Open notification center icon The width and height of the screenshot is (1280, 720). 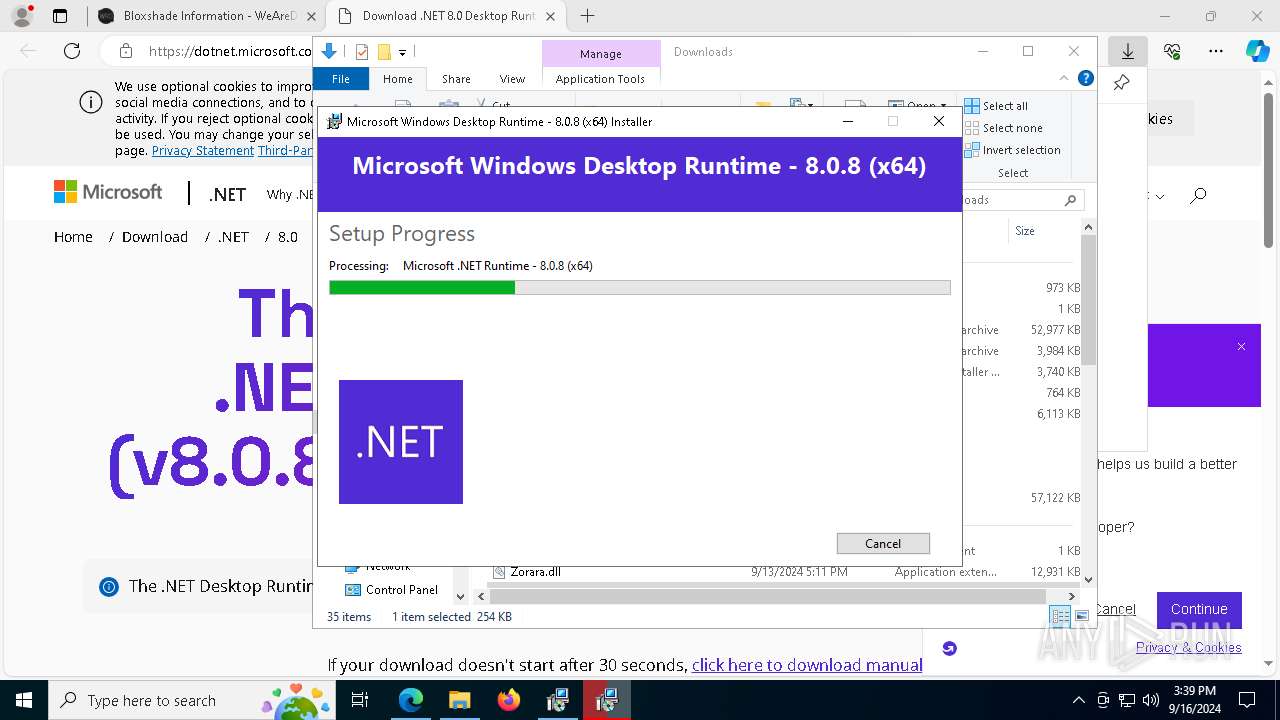[x=1247, y=700]
